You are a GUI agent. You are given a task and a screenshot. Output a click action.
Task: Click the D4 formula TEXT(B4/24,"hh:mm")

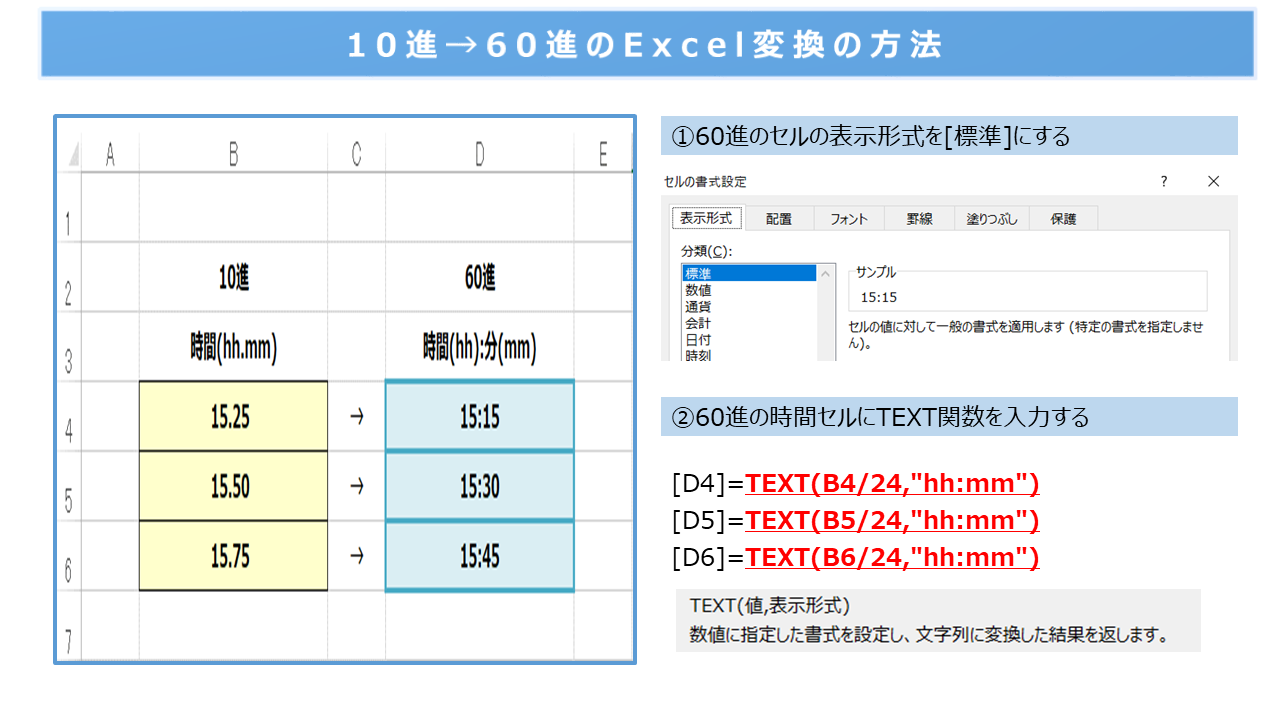click(892, 485)
